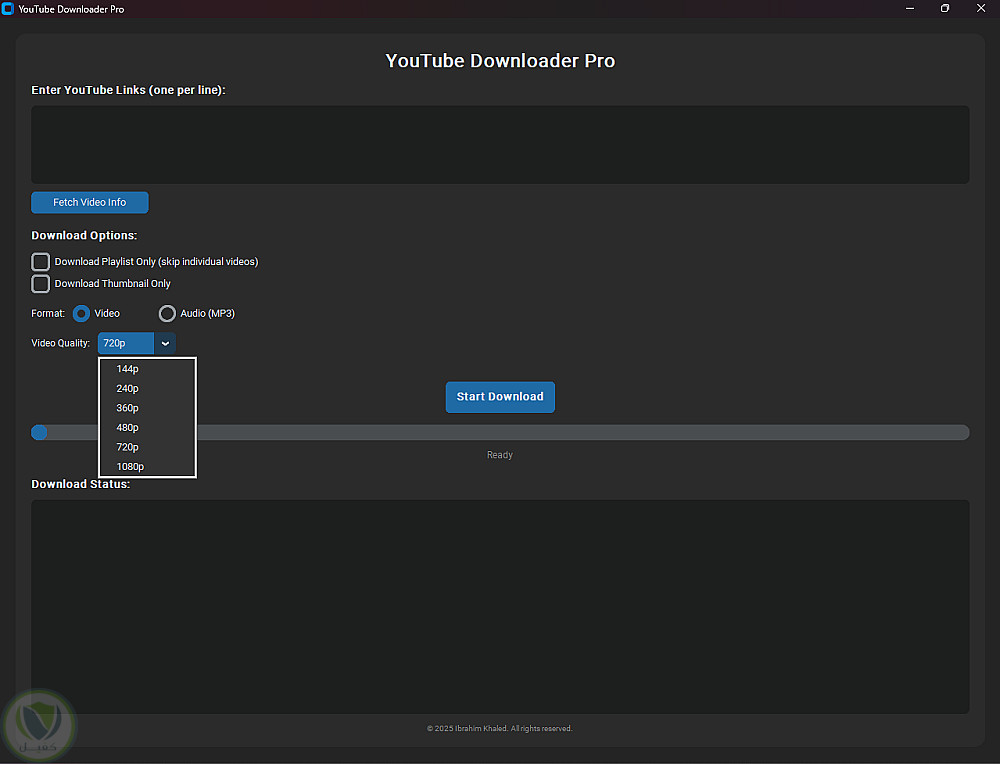Screen dimensions: 1000x764
Task: Pick 360p in the quality list
Action: point(147,408)
